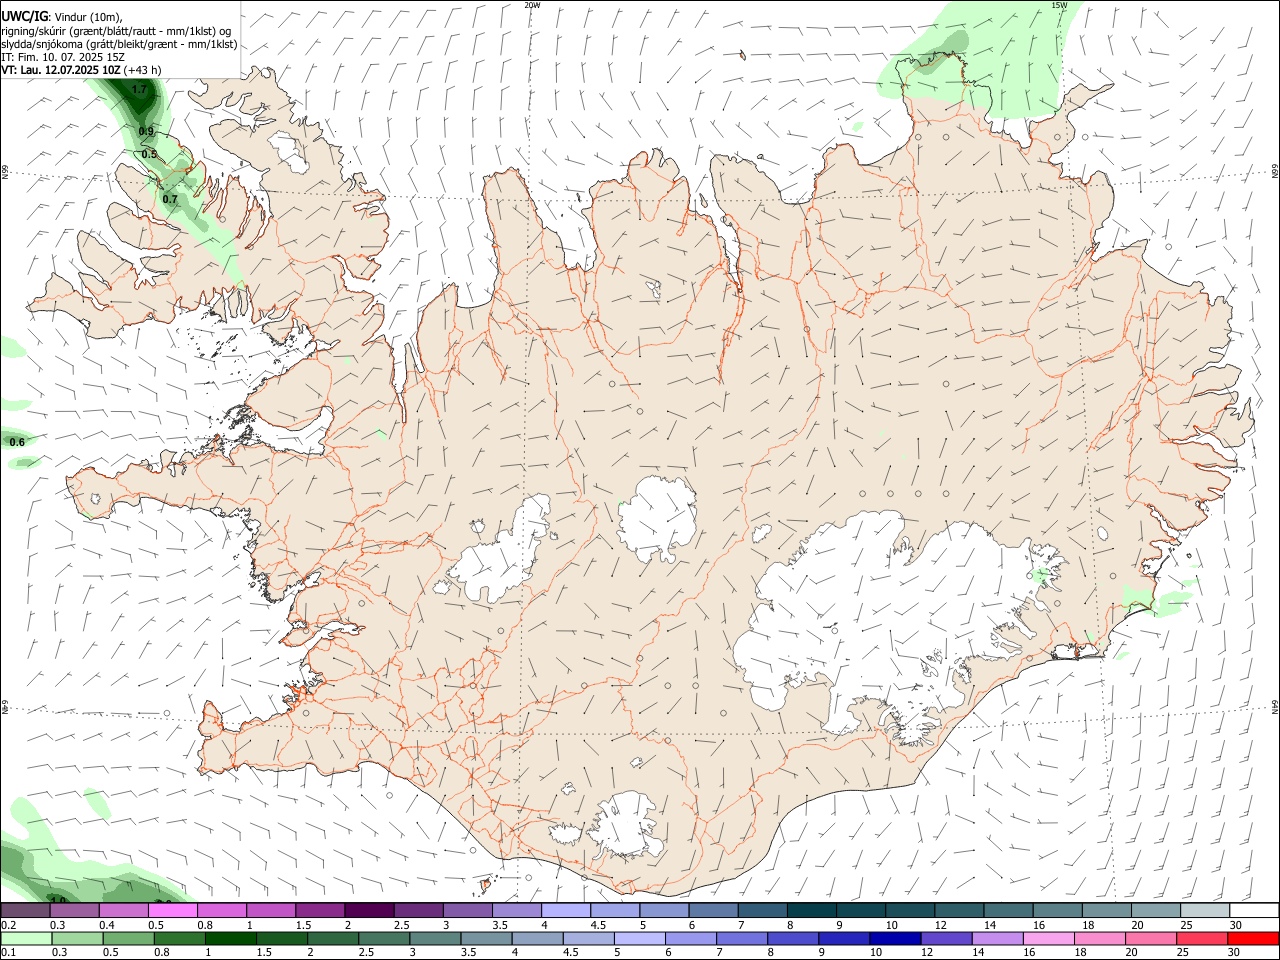
Task: Click the 'VT: Lau. 12.07.2025 10Z (+43 h)' line
Action: click(81, 70)
